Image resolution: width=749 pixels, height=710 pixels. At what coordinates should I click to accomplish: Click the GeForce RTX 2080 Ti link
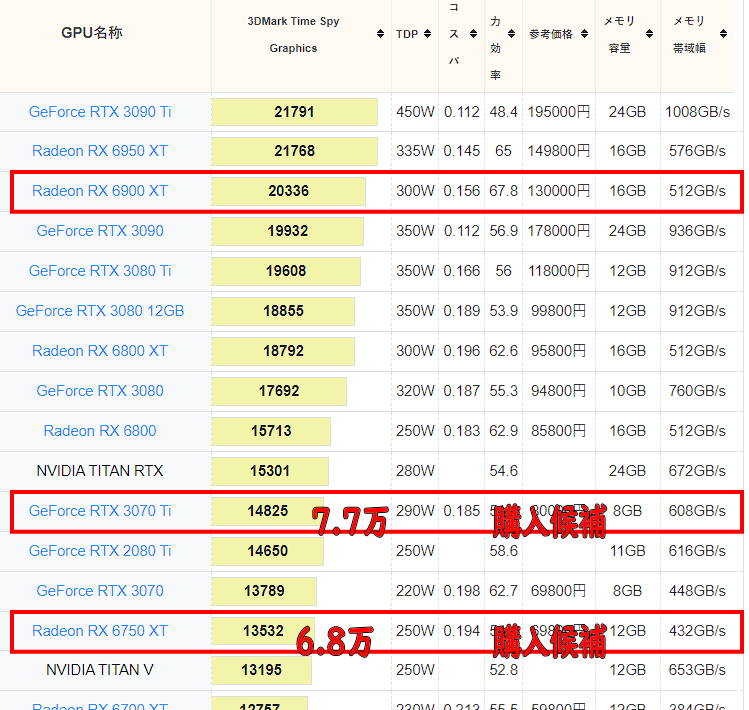click(x=100, y=551)
